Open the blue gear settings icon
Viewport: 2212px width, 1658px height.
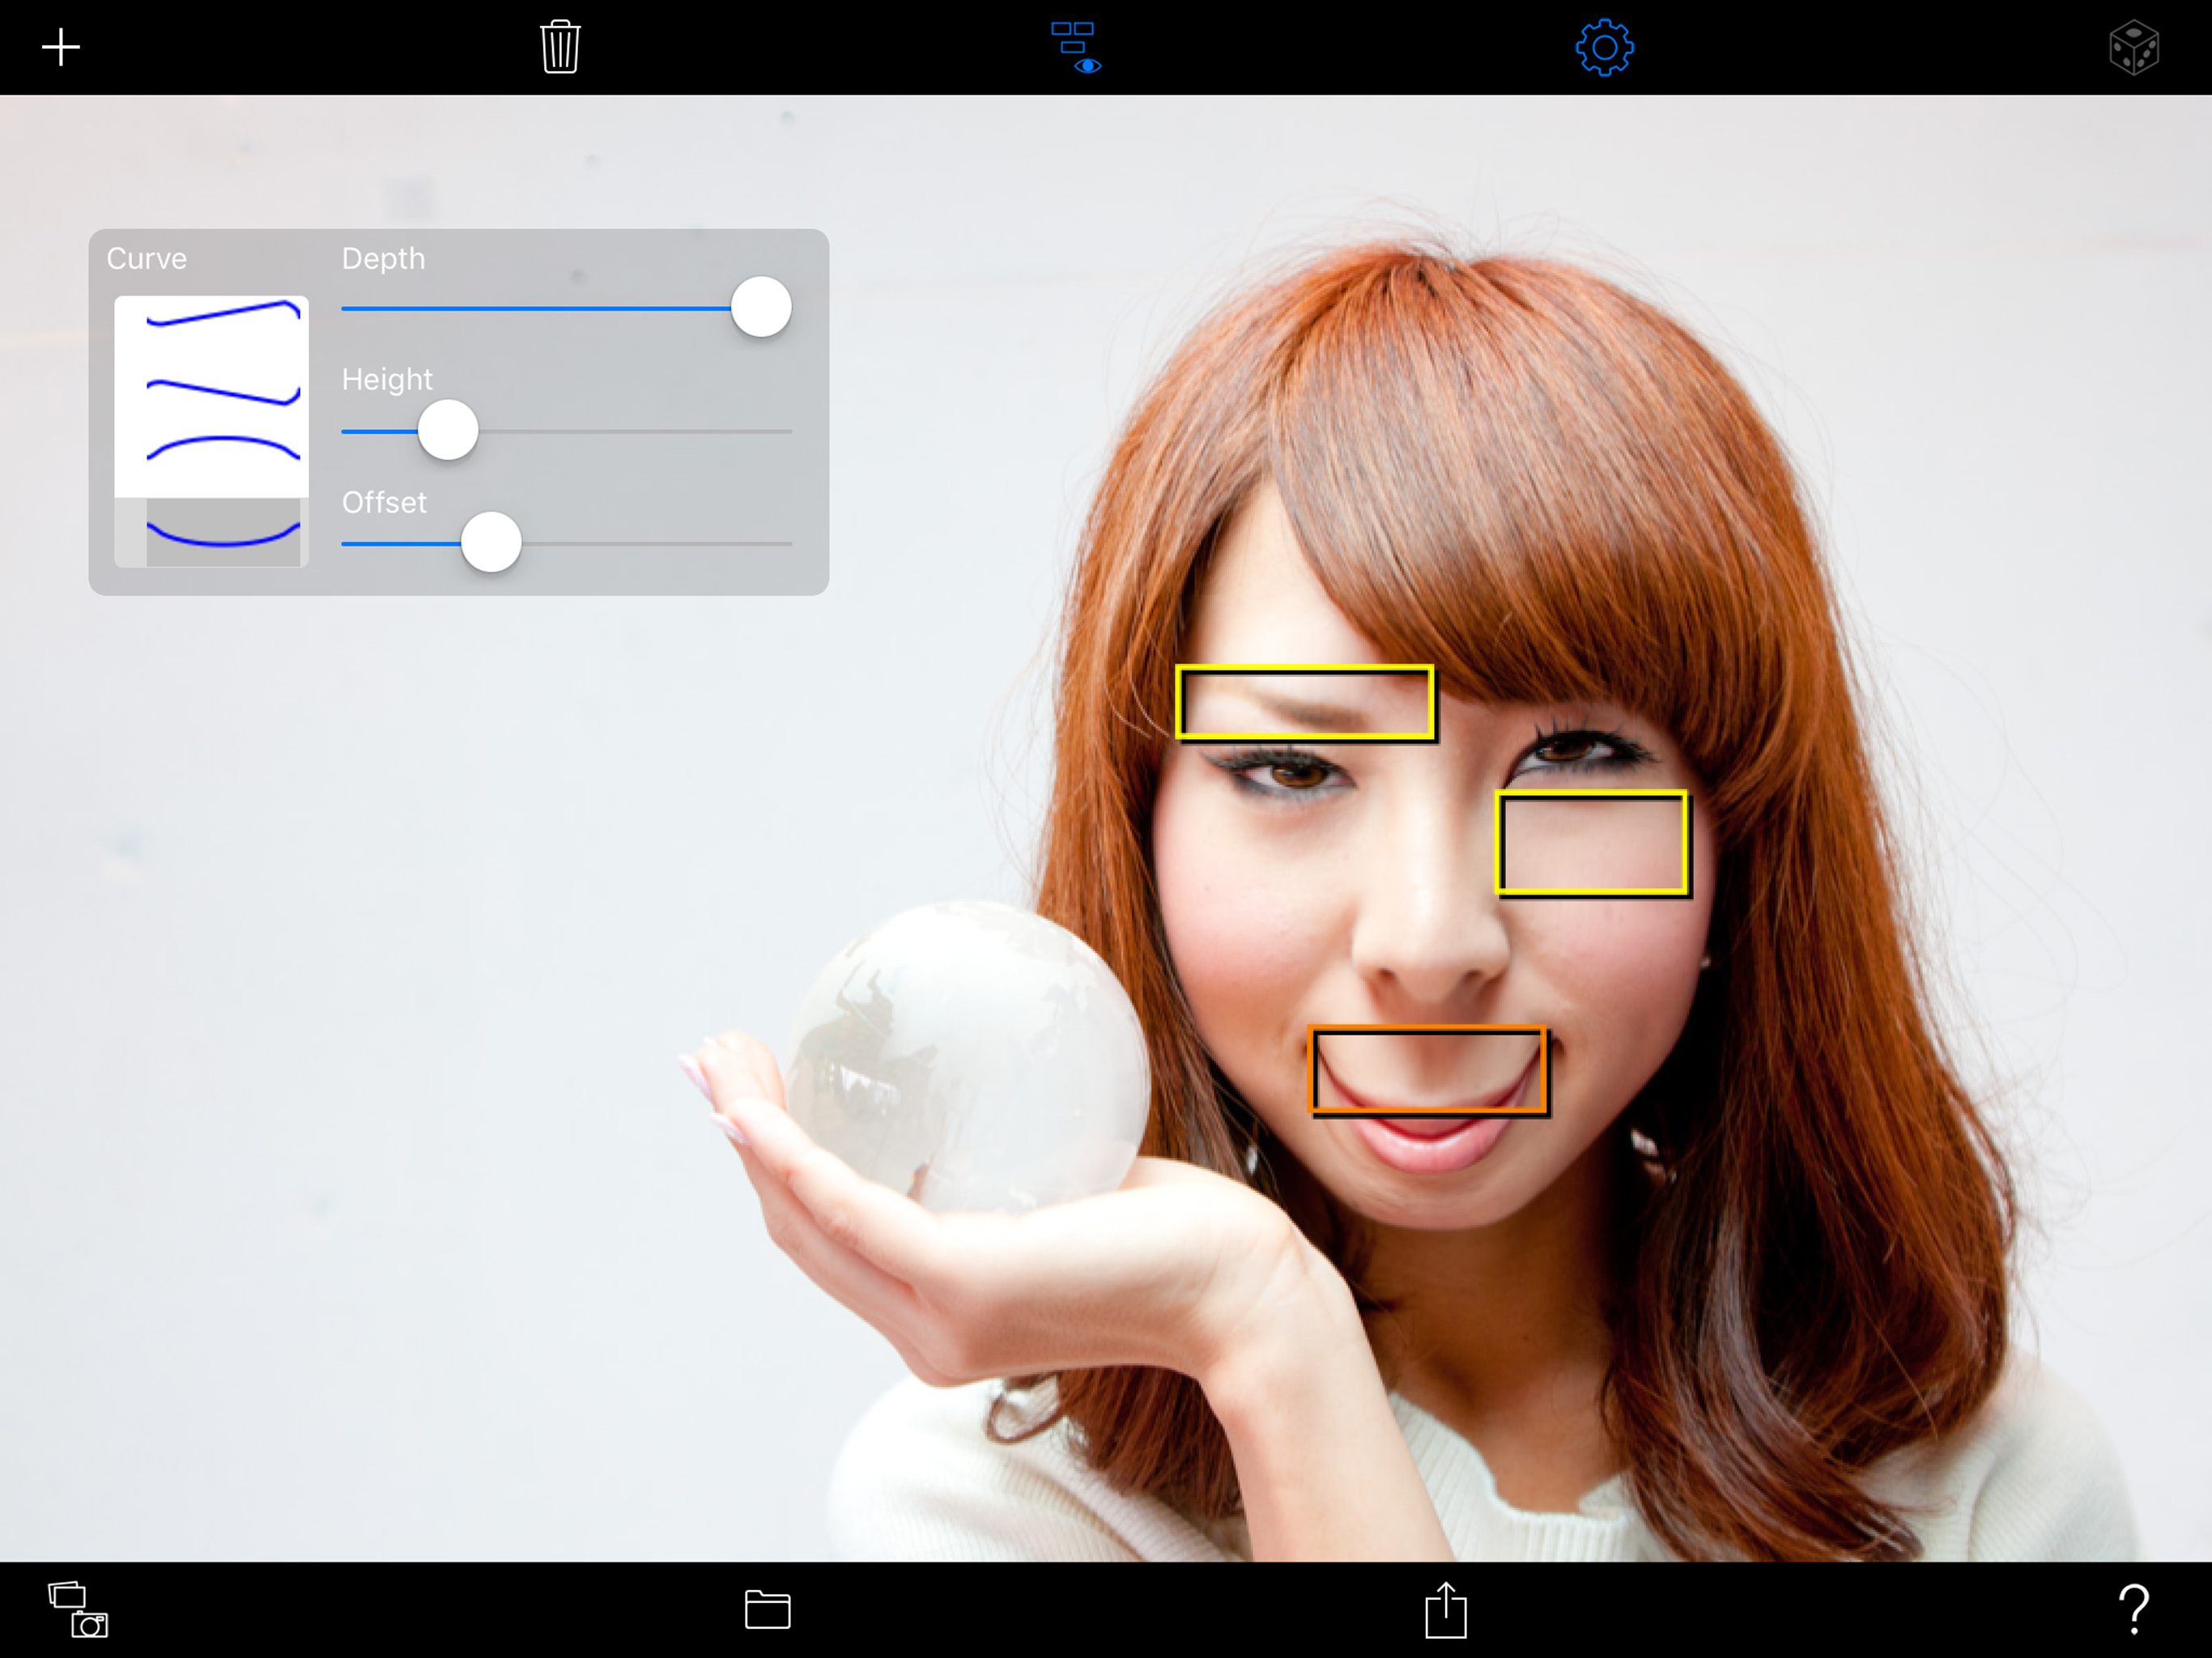pyautogui.click(x=1604, y=47)
